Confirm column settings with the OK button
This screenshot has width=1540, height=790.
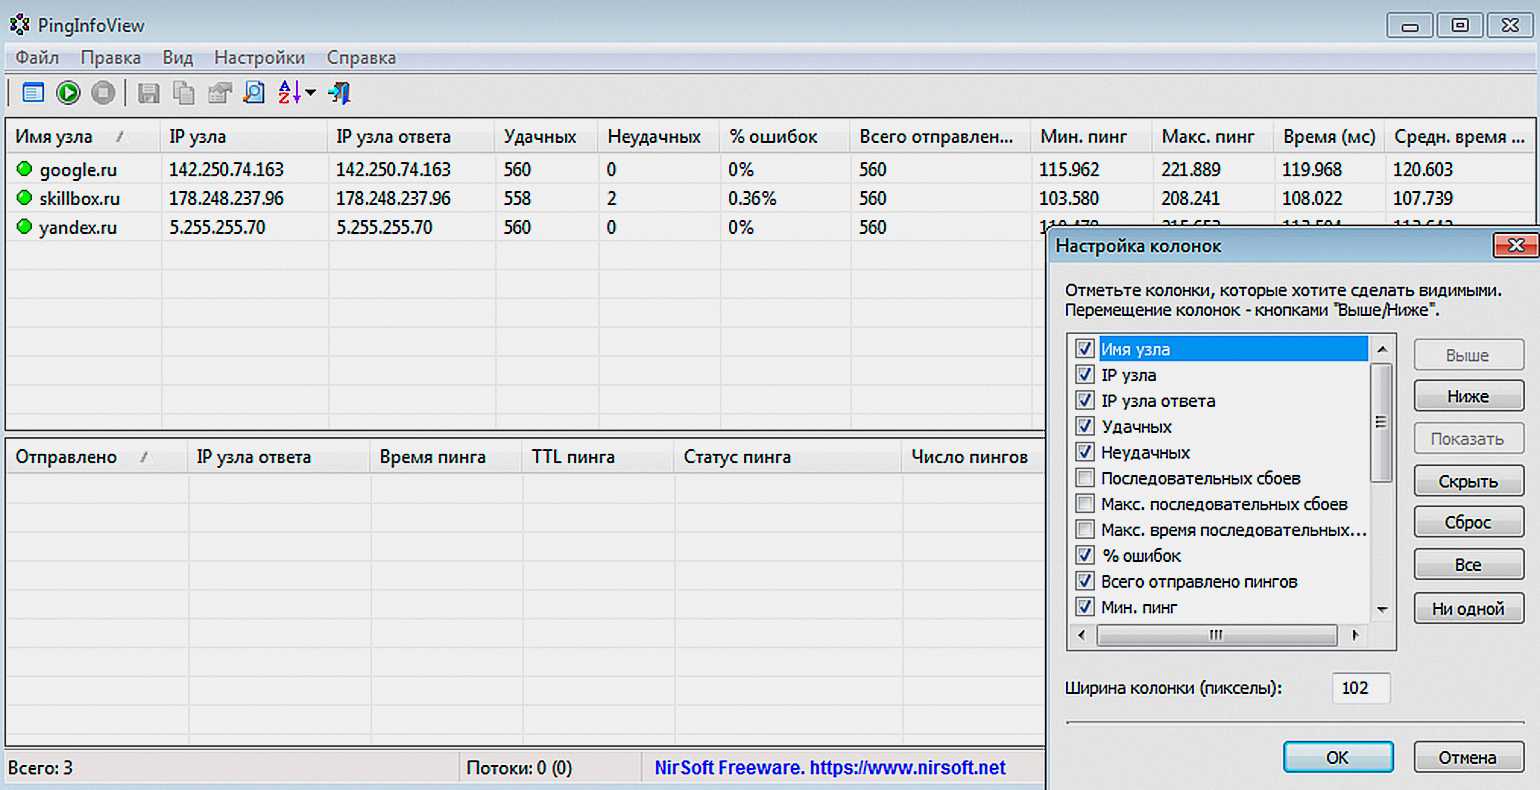[x=1337, y=757]
